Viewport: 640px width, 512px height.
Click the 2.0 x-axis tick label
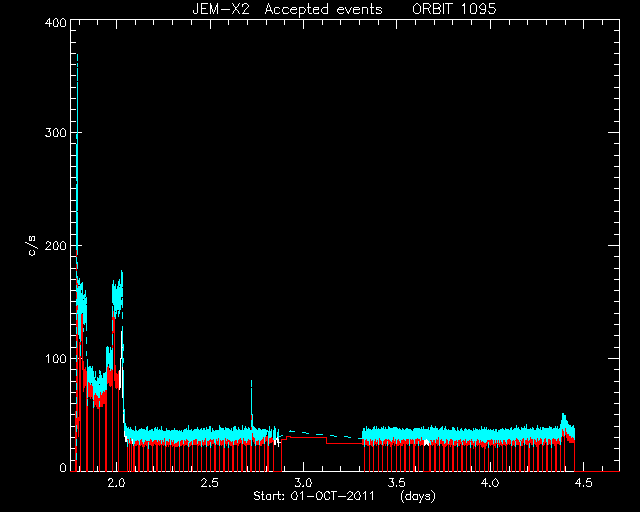point(117,483)
